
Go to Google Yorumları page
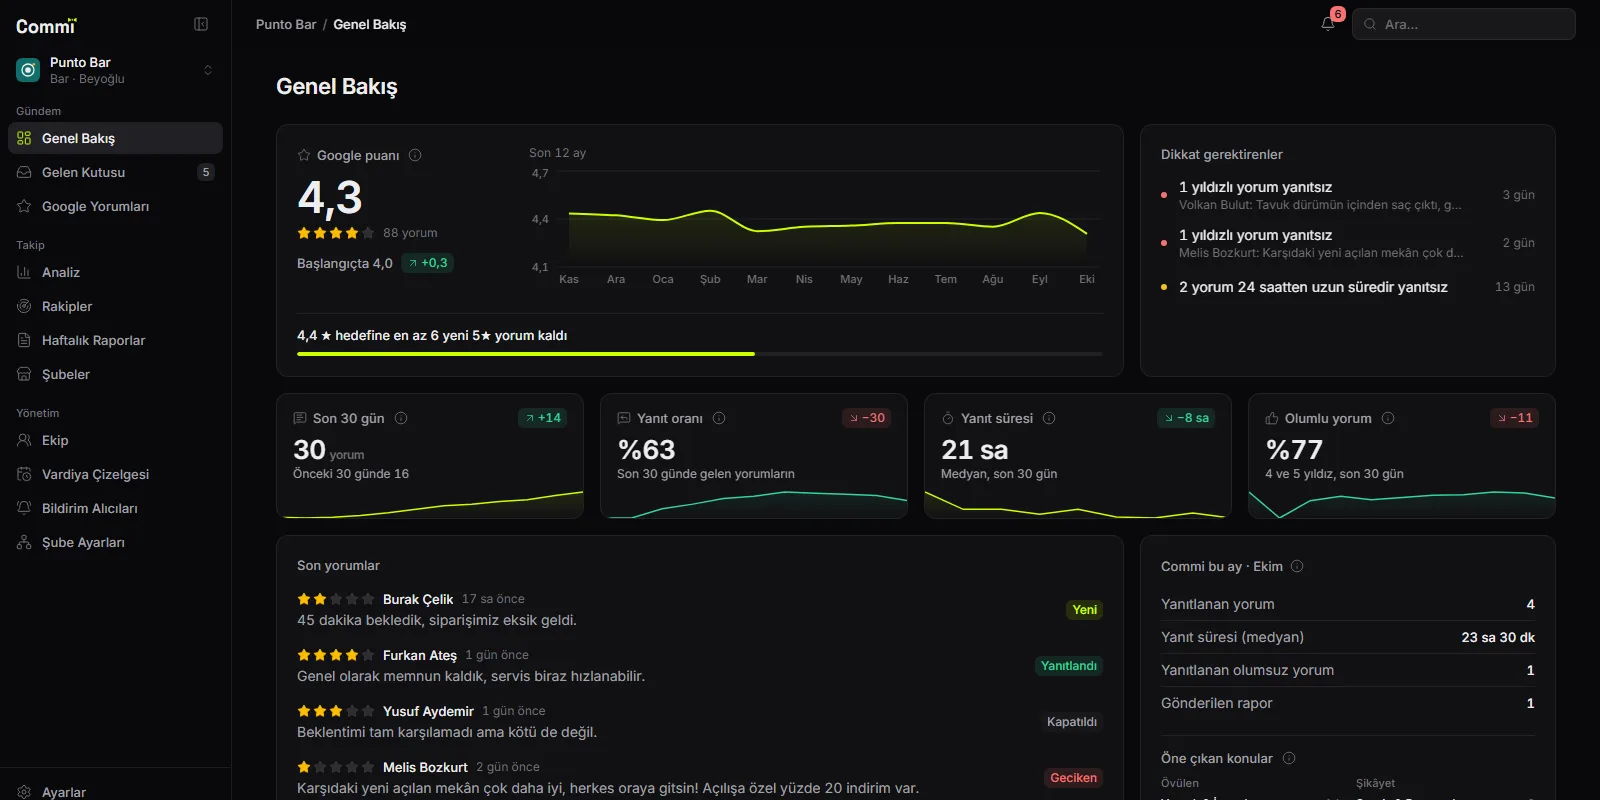(x=115, y=206)
